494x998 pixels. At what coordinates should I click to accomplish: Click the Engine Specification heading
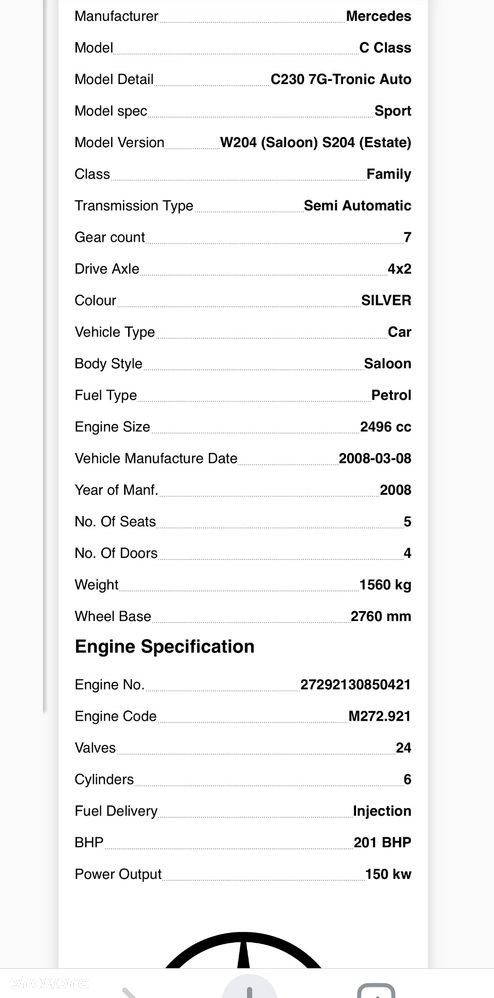pyautogui.click(x=164, y=647)
